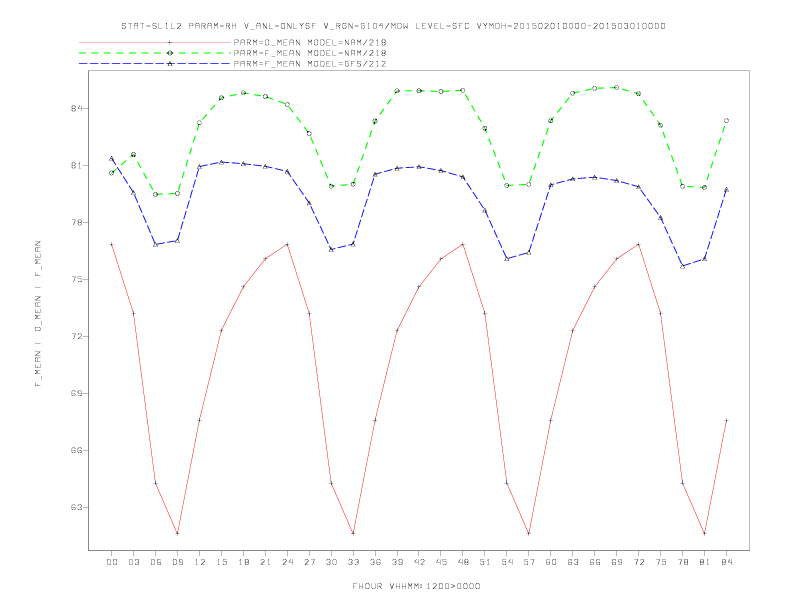This screenshot has height=612, width=792.
Task: Click x-axis tick label 00
Action: tap(112, 562)
